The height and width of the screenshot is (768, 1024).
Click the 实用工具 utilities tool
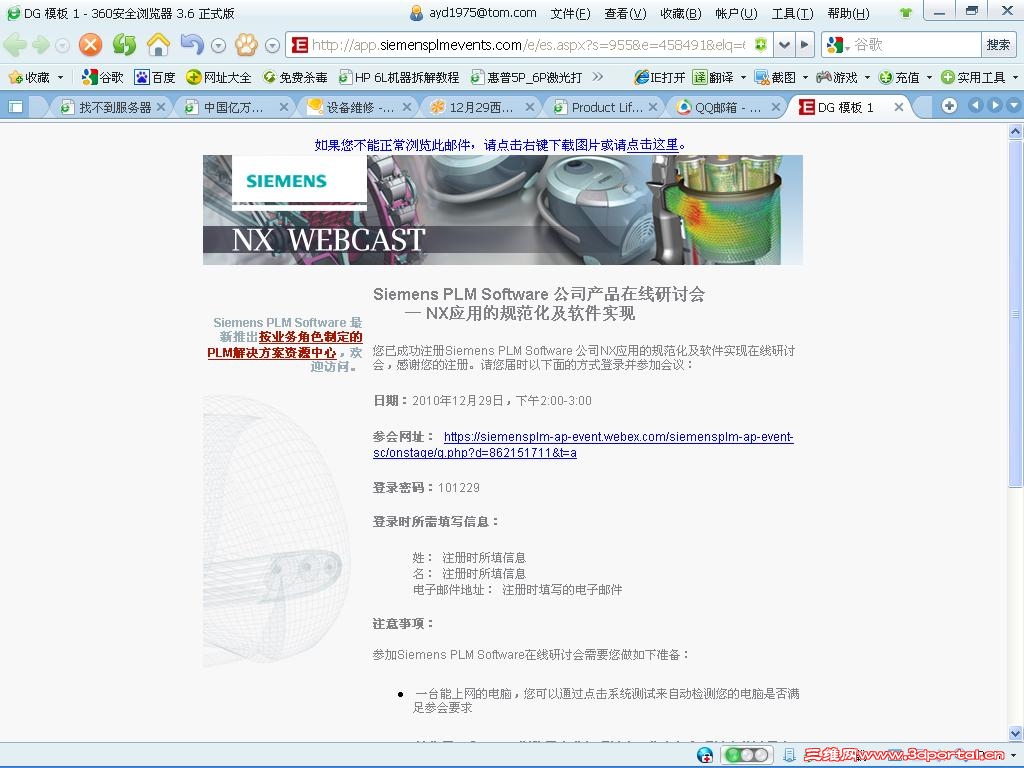coord(973,77)
